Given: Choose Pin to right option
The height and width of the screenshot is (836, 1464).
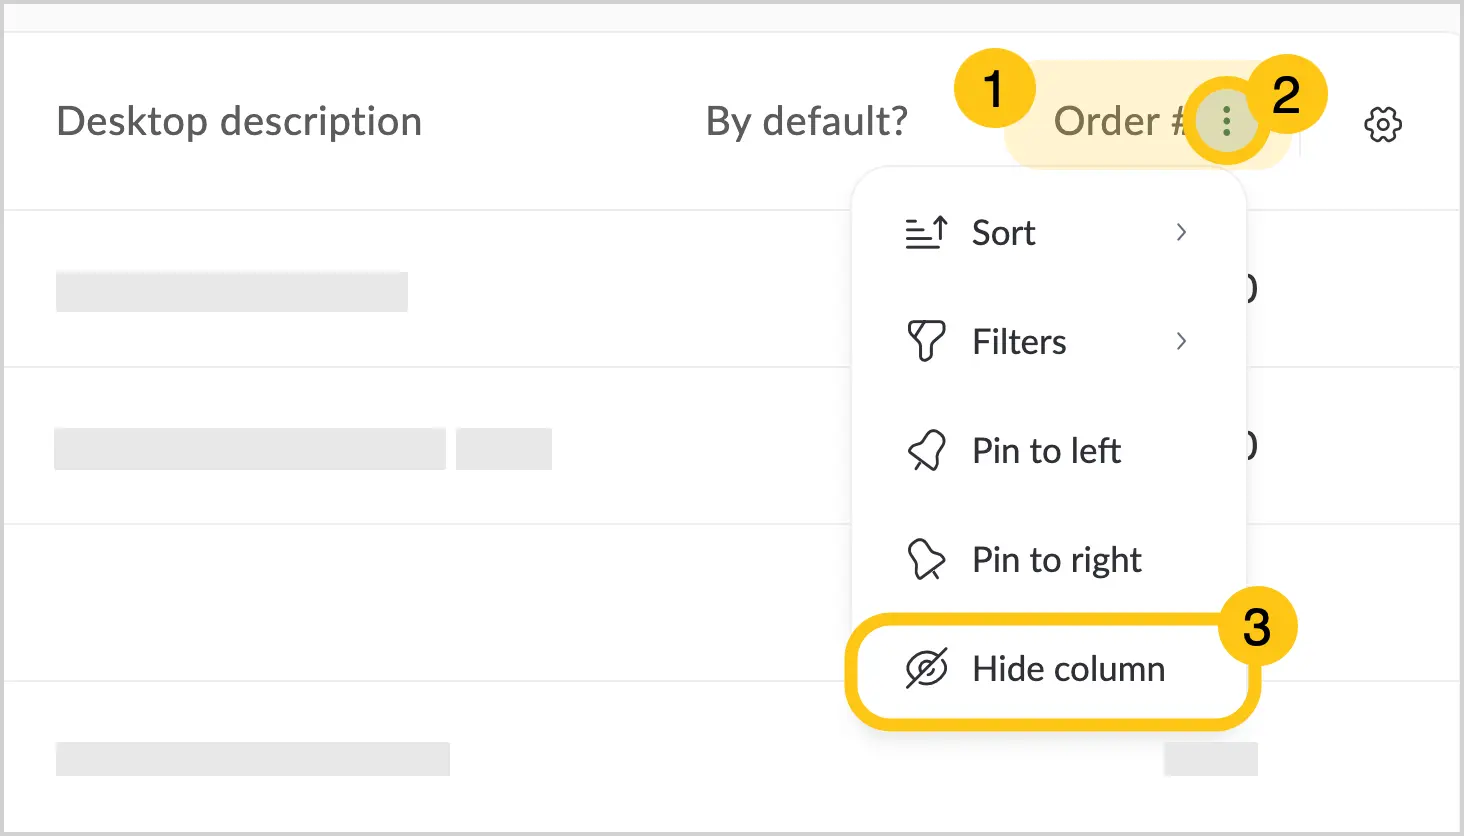Looking at the screenshot, I should [1048, 559].
